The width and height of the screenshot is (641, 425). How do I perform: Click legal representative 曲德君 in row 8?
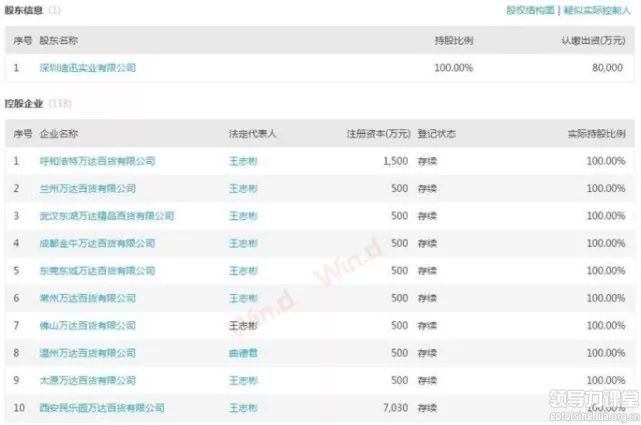coord(243,353)
